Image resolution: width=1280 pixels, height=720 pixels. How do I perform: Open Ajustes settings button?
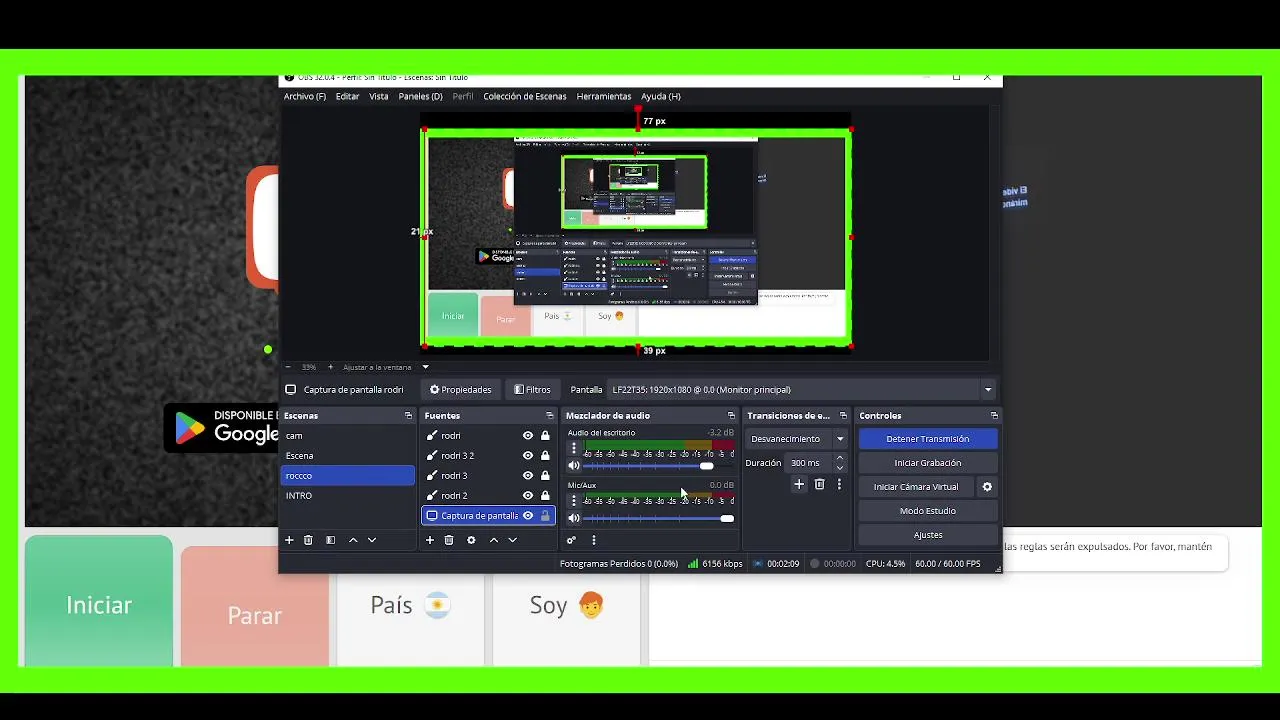click(927, 535)
